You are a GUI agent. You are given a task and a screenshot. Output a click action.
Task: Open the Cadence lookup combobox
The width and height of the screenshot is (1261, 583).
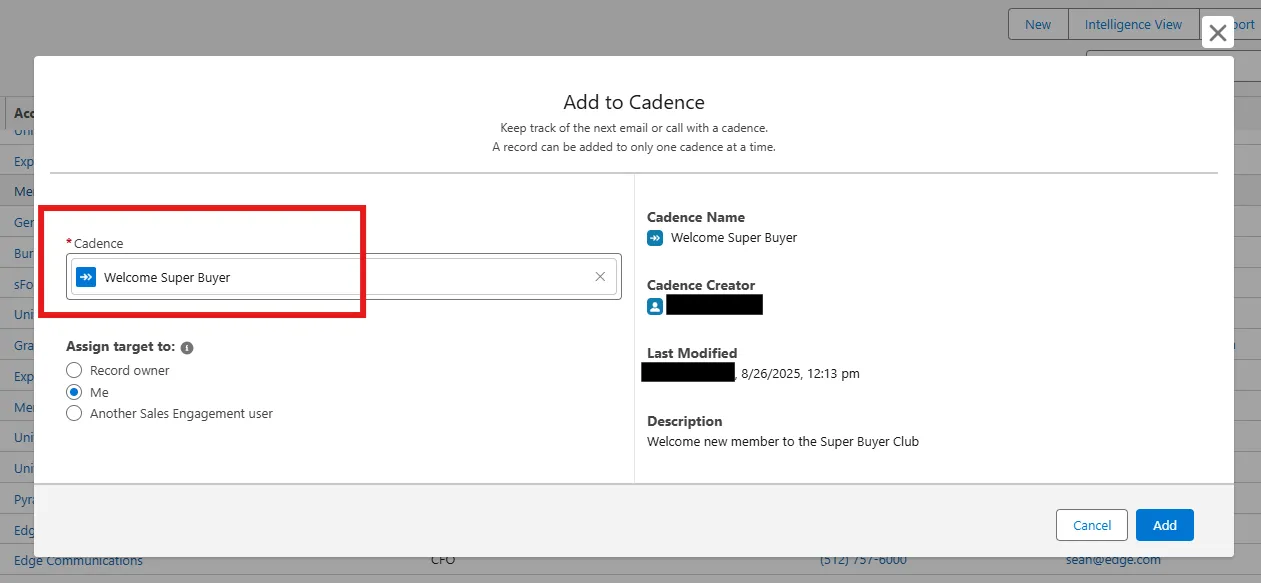[340, 277]
